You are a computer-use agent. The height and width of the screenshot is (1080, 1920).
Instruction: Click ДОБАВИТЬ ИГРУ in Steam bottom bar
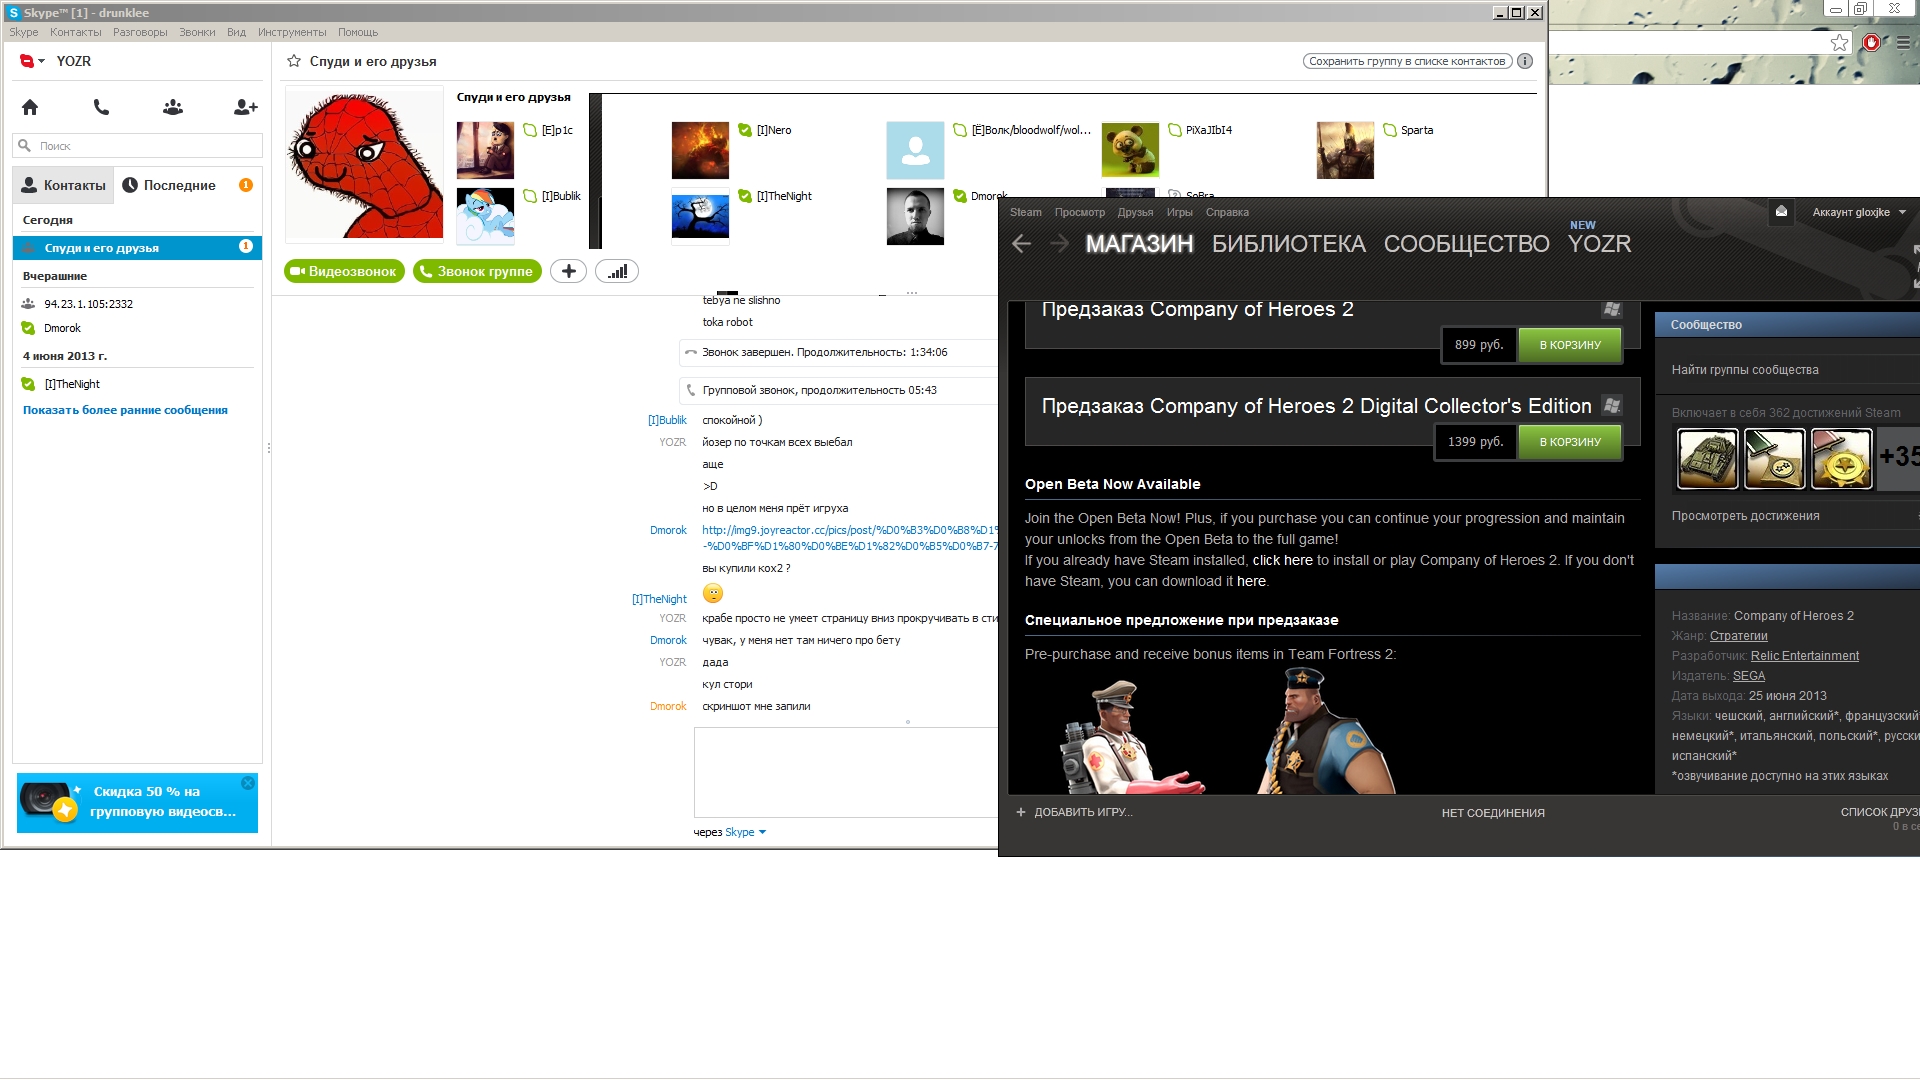1074,812
